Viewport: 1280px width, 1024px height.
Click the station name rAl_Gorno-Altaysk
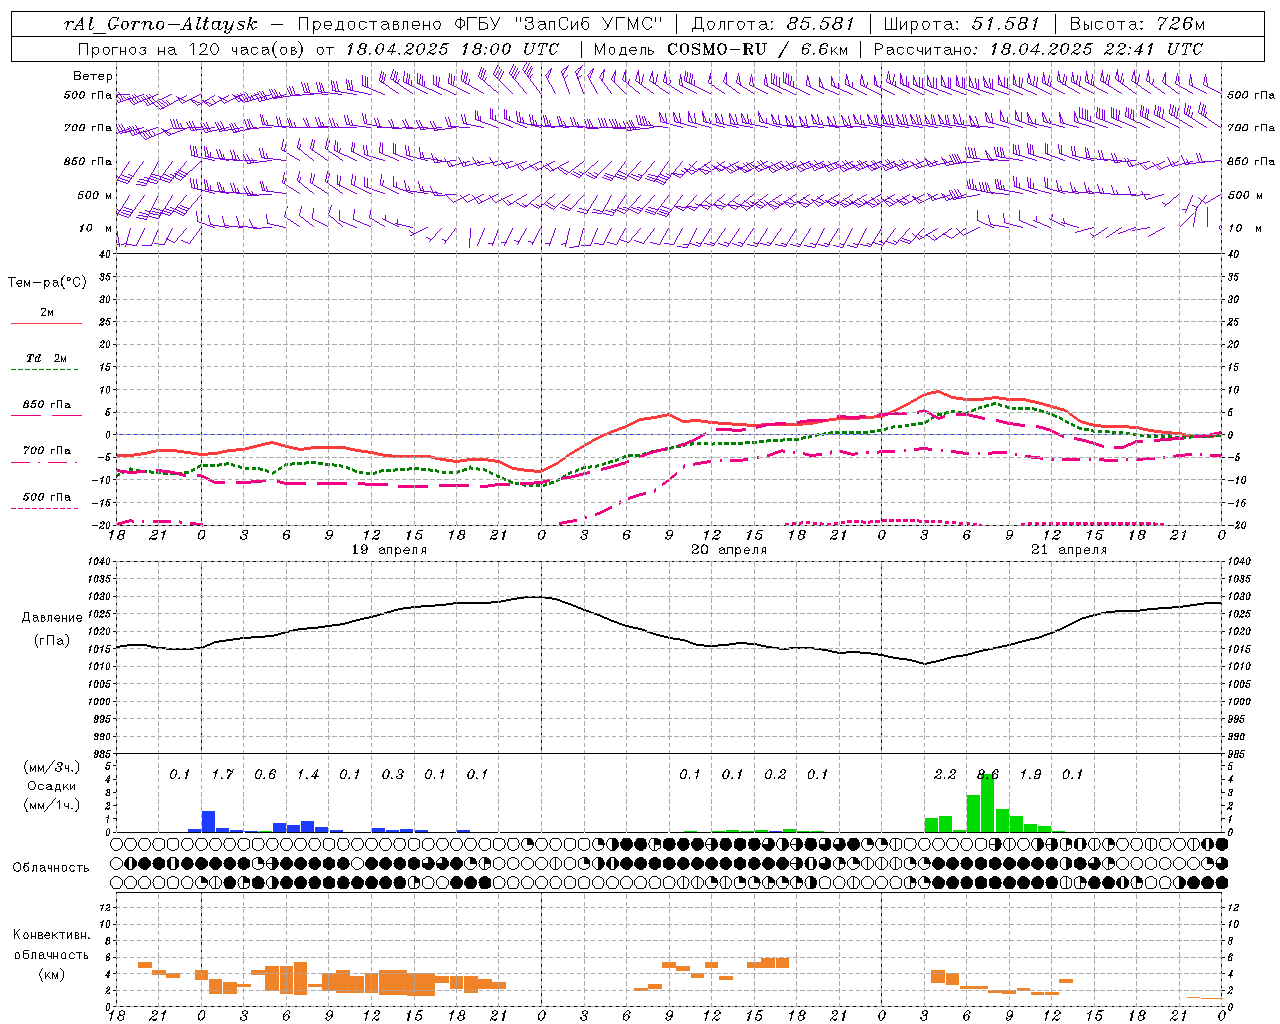[x=162, y=25]
